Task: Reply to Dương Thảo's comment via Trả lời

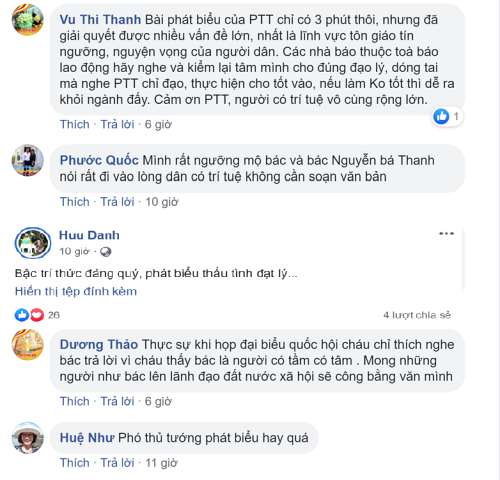Action: coord(117,401)
